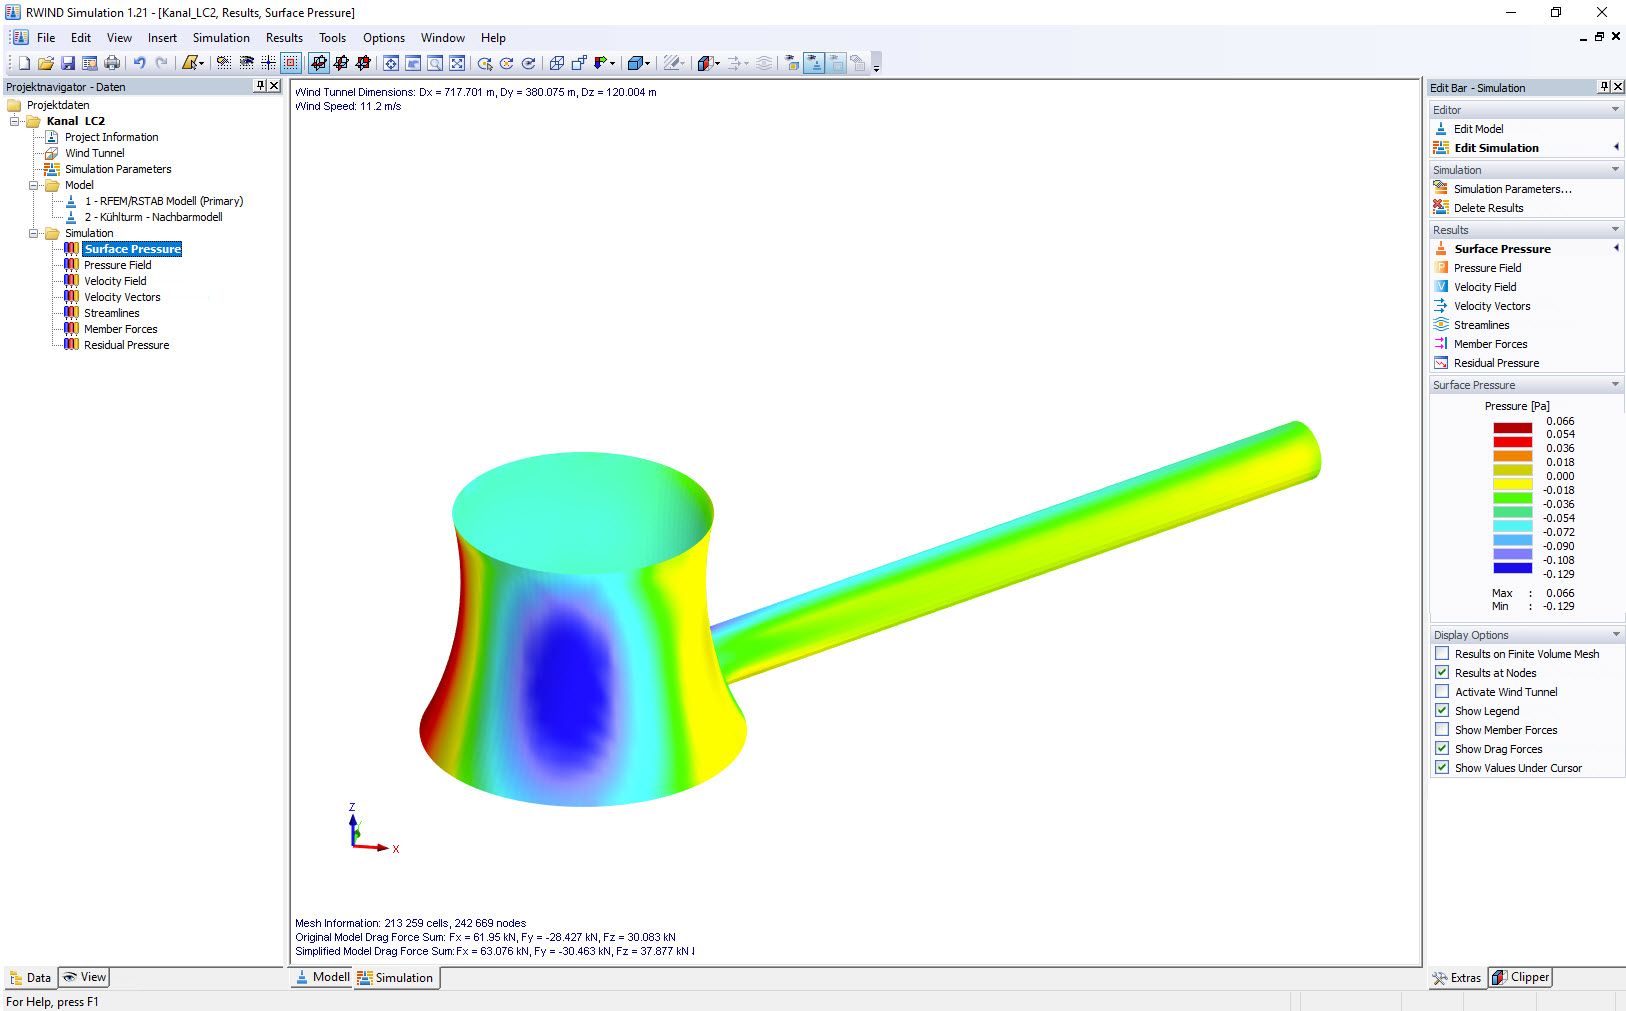Viewport: 1626px width, 1011px height.
Task: Click the Pressure Field icon in Results panel
Action: pyautogui.click(x=1441, y=268)
